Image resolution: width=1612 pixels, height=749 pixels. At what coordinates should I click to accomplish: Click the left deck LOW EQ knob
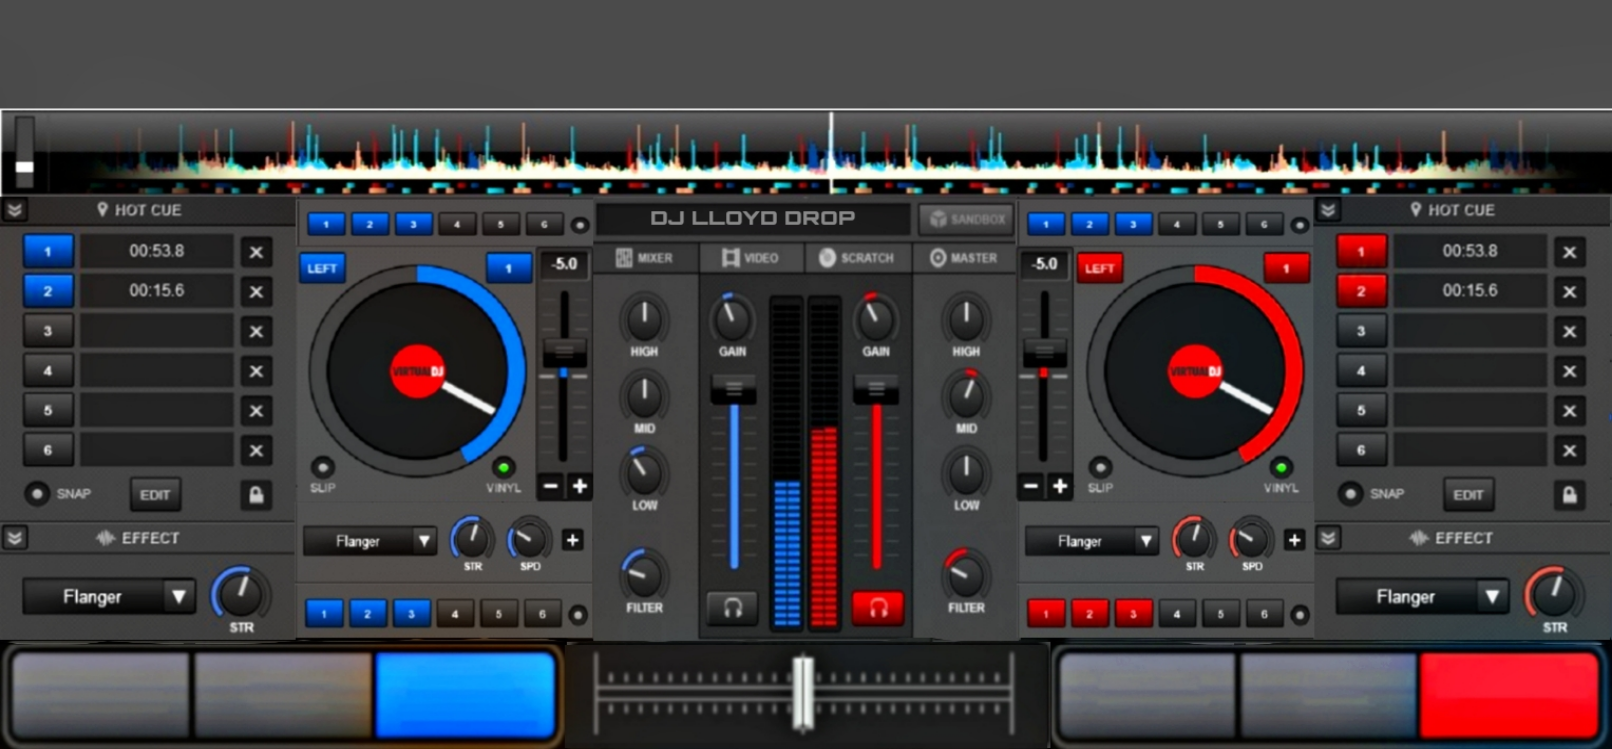point(644,473)
